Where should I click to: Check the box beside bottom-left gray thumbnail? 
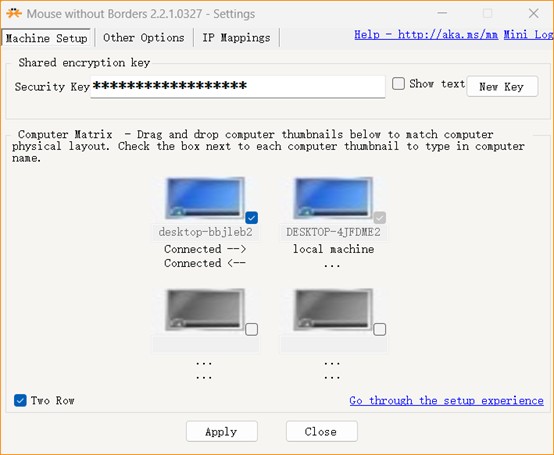pos(251,329)
